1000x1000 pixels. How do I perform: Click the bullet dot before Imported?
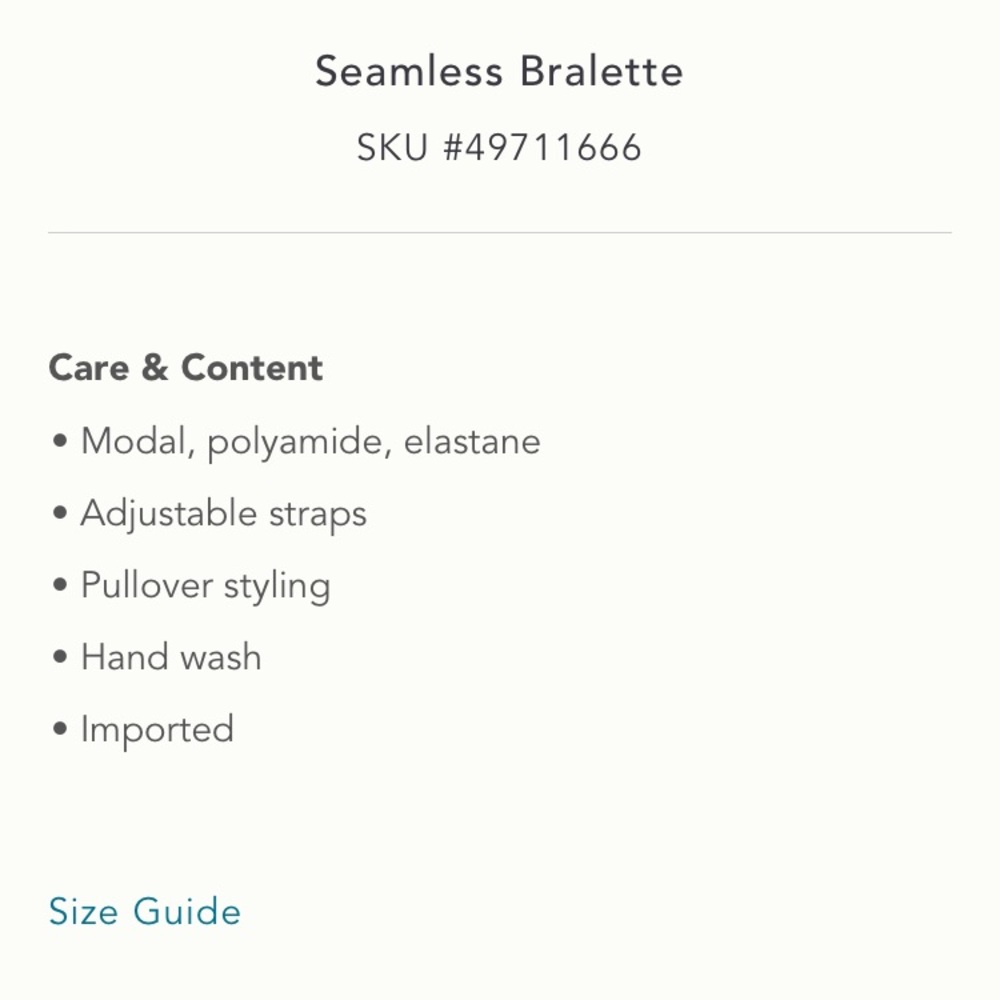[x=61, y=730]
